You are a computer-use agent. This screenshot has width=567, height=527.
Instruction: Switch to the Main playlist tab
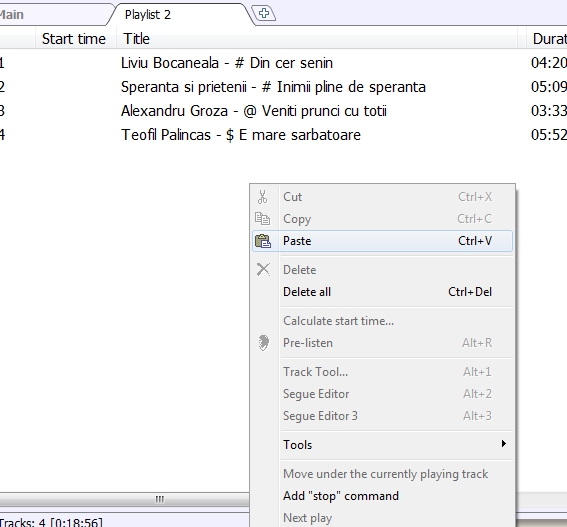[x=54, y=14]
